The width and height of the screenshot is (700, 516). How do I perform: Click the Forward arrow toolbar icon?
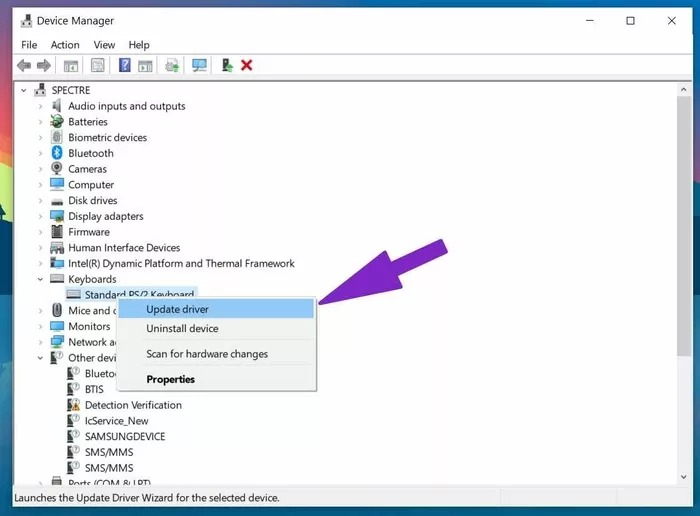pos(44,66)
